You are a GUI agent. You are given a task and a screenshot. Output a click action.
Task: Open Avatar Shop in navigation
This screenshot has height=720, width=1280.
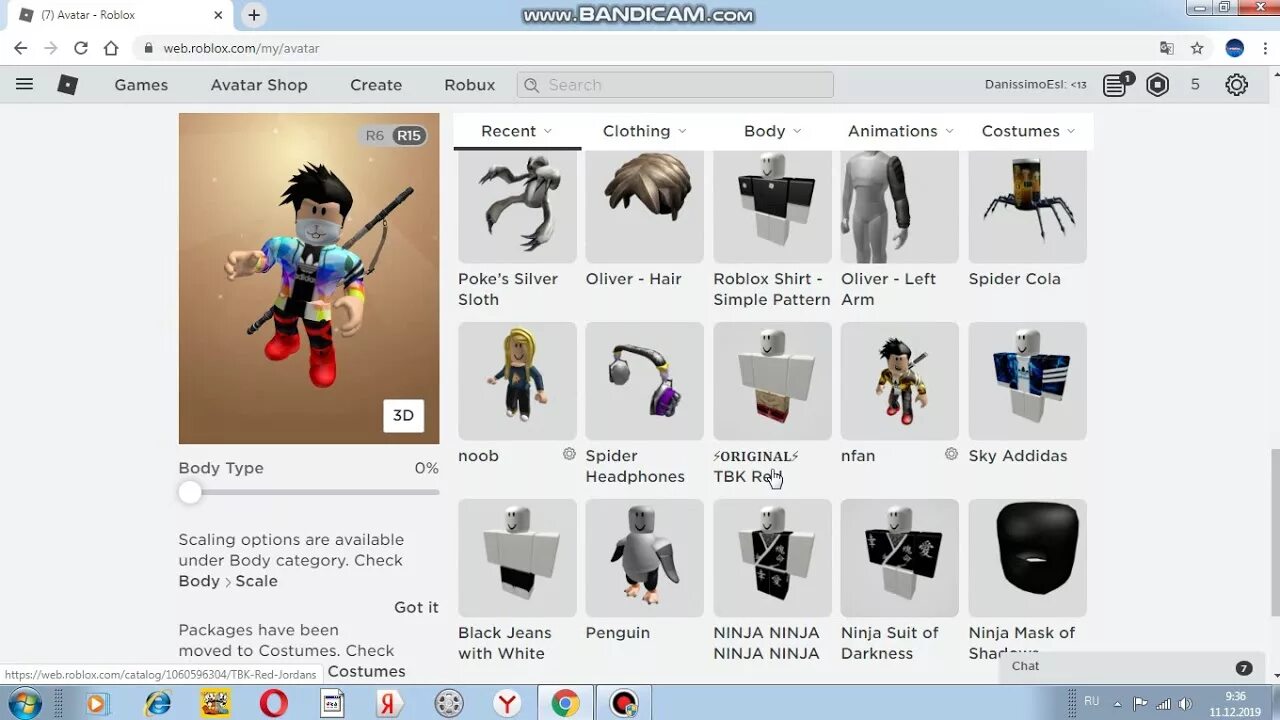[259, 85]
